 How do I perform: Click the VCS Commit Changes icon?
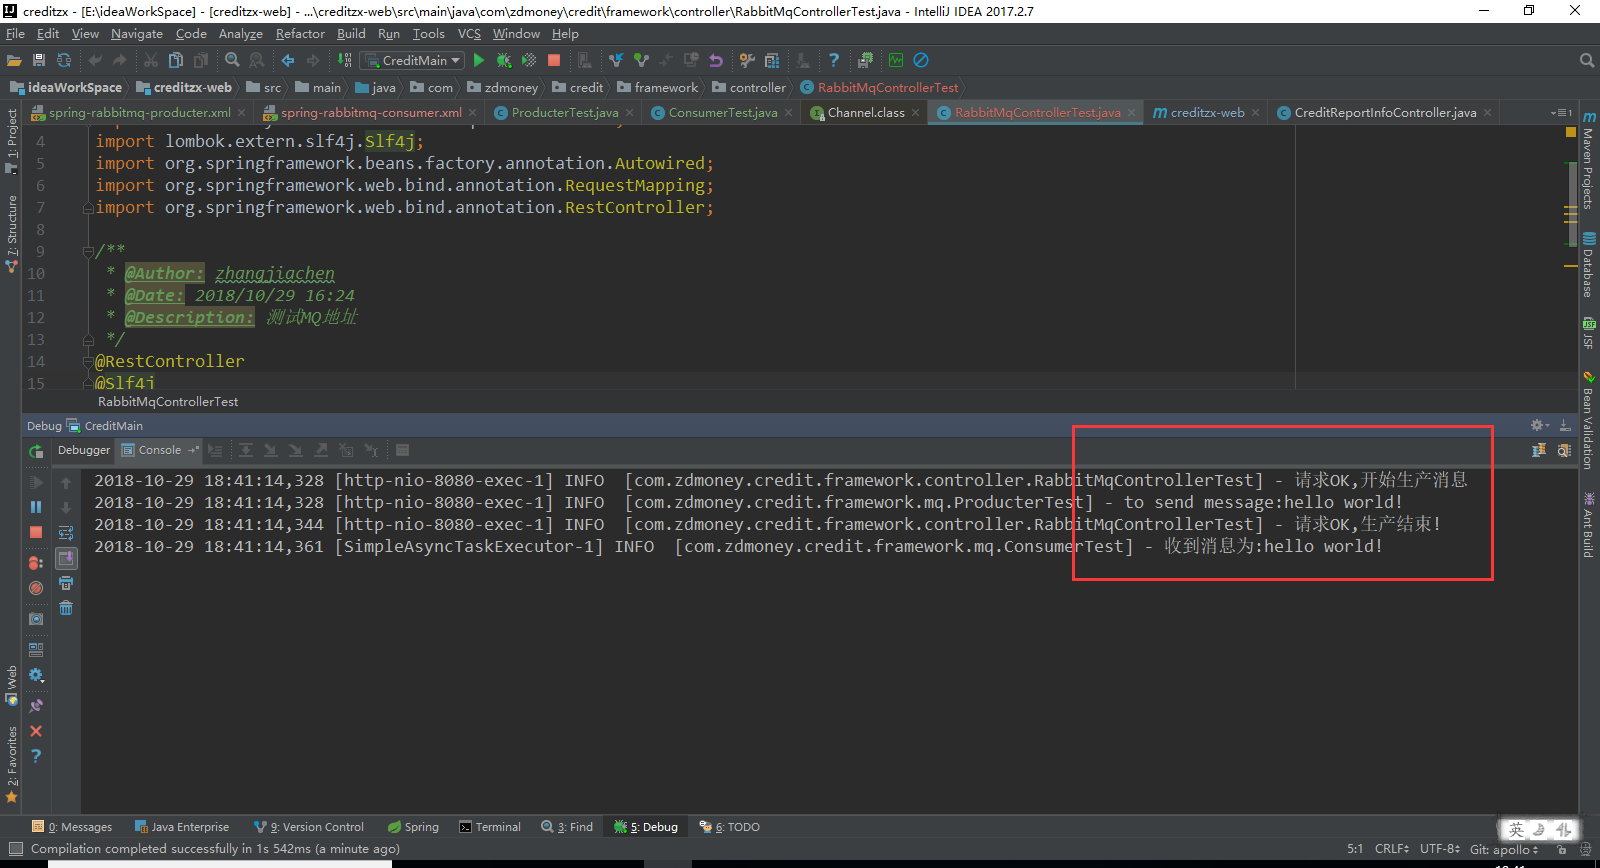(x=641, y=61)
